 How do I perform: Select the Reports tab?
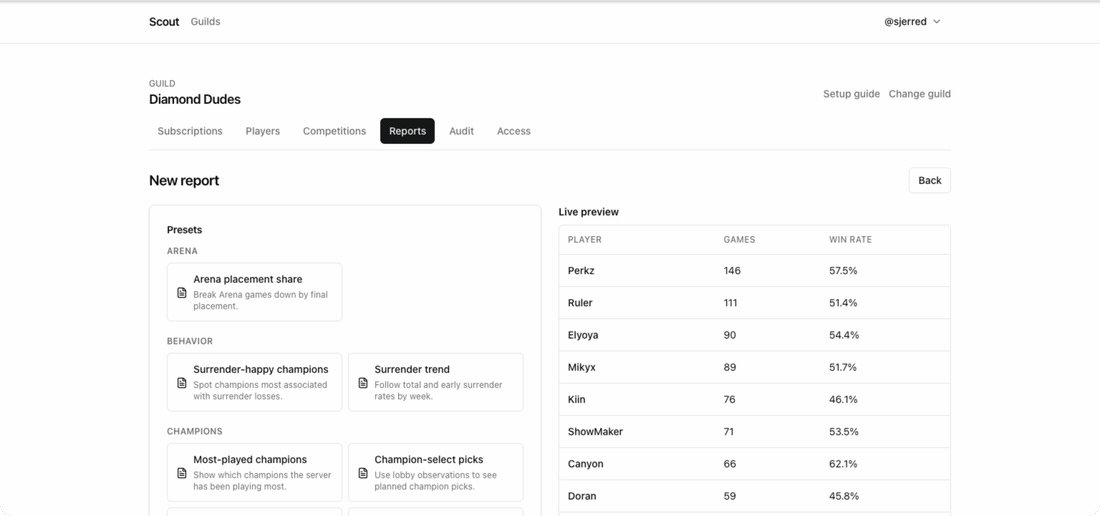(408, 131)
